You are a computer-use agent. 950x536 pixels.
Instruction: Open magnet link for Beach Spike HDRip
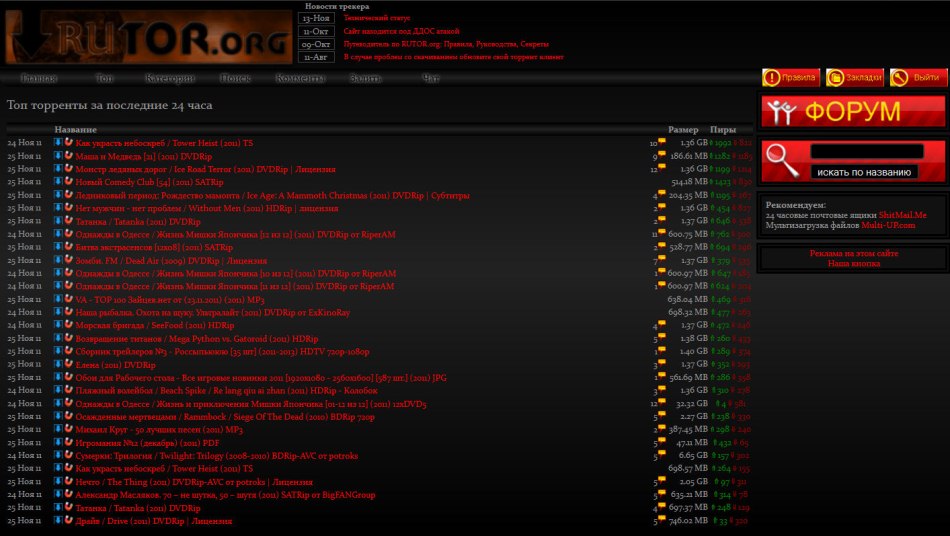[68, 390]
